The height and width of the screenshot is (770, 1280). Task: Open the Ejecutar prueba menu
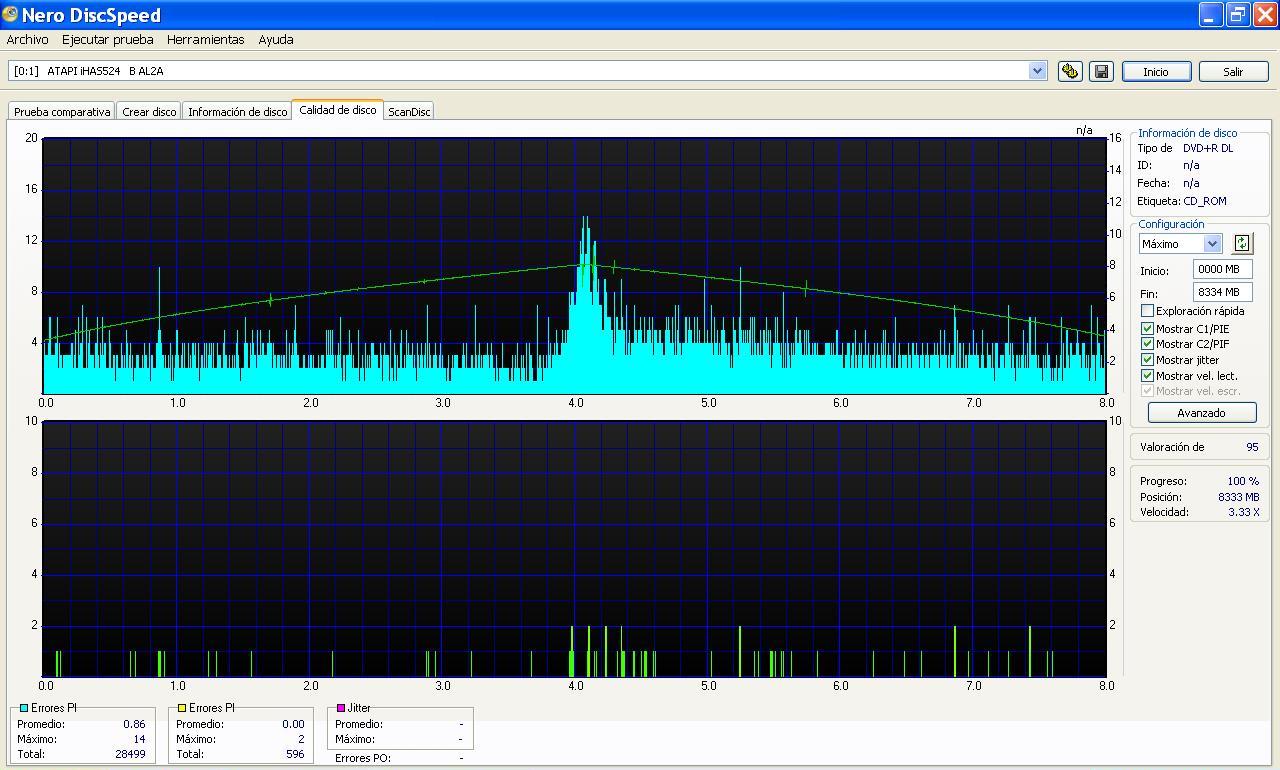coord(107,40)
